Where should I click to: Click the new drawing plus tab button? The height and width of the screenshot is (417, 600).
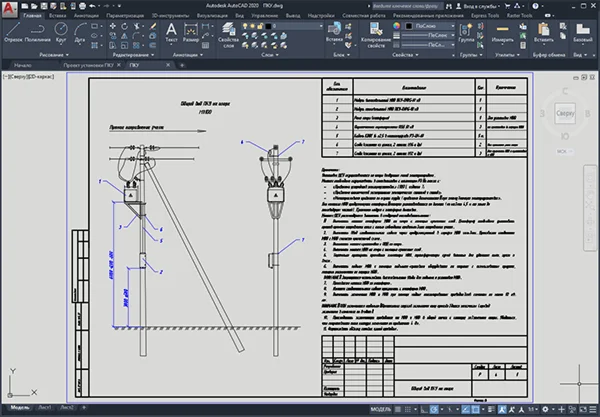click(182, 65)
